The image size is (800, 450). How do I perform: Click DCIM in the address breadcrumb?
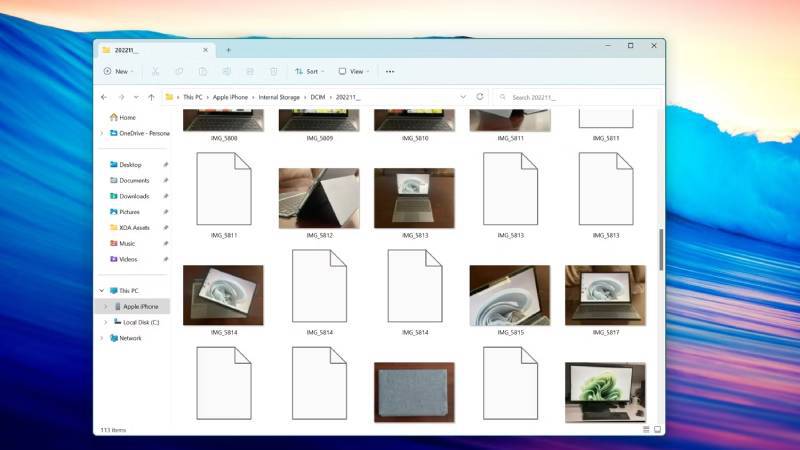point(316,97)
